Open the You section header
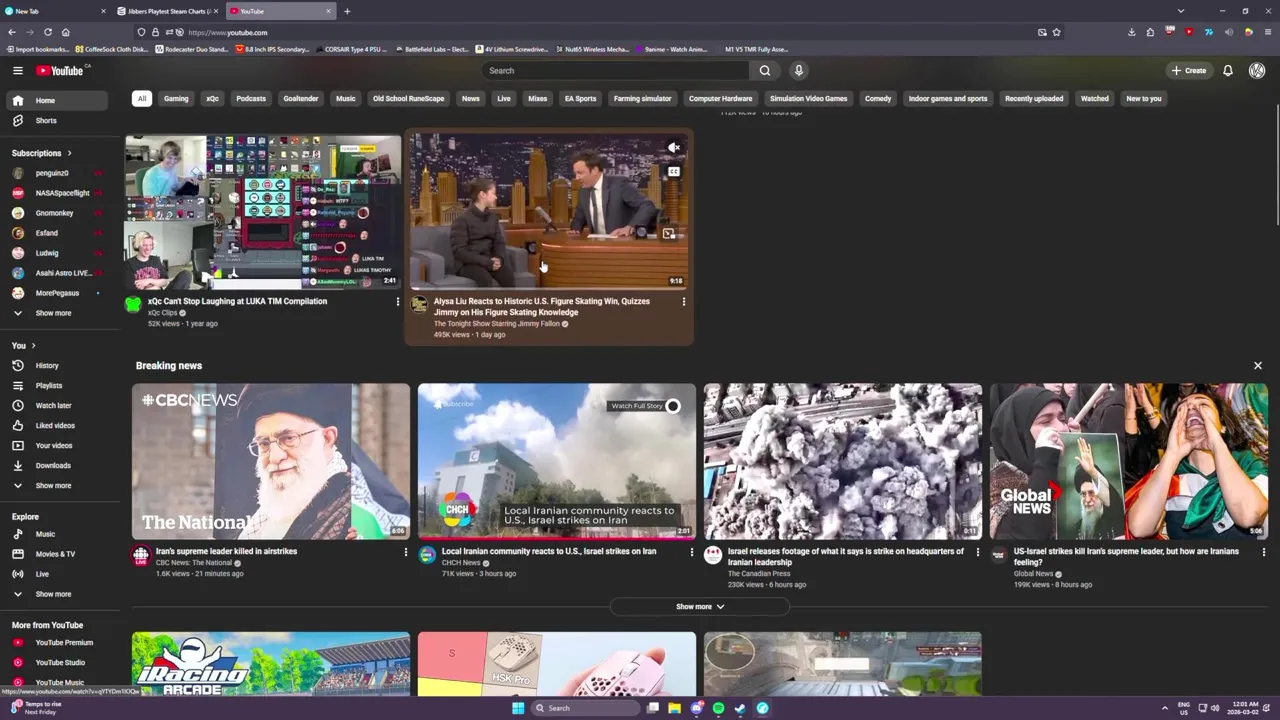Screen dimensions: 1280x720 click(x=23, y=345)
